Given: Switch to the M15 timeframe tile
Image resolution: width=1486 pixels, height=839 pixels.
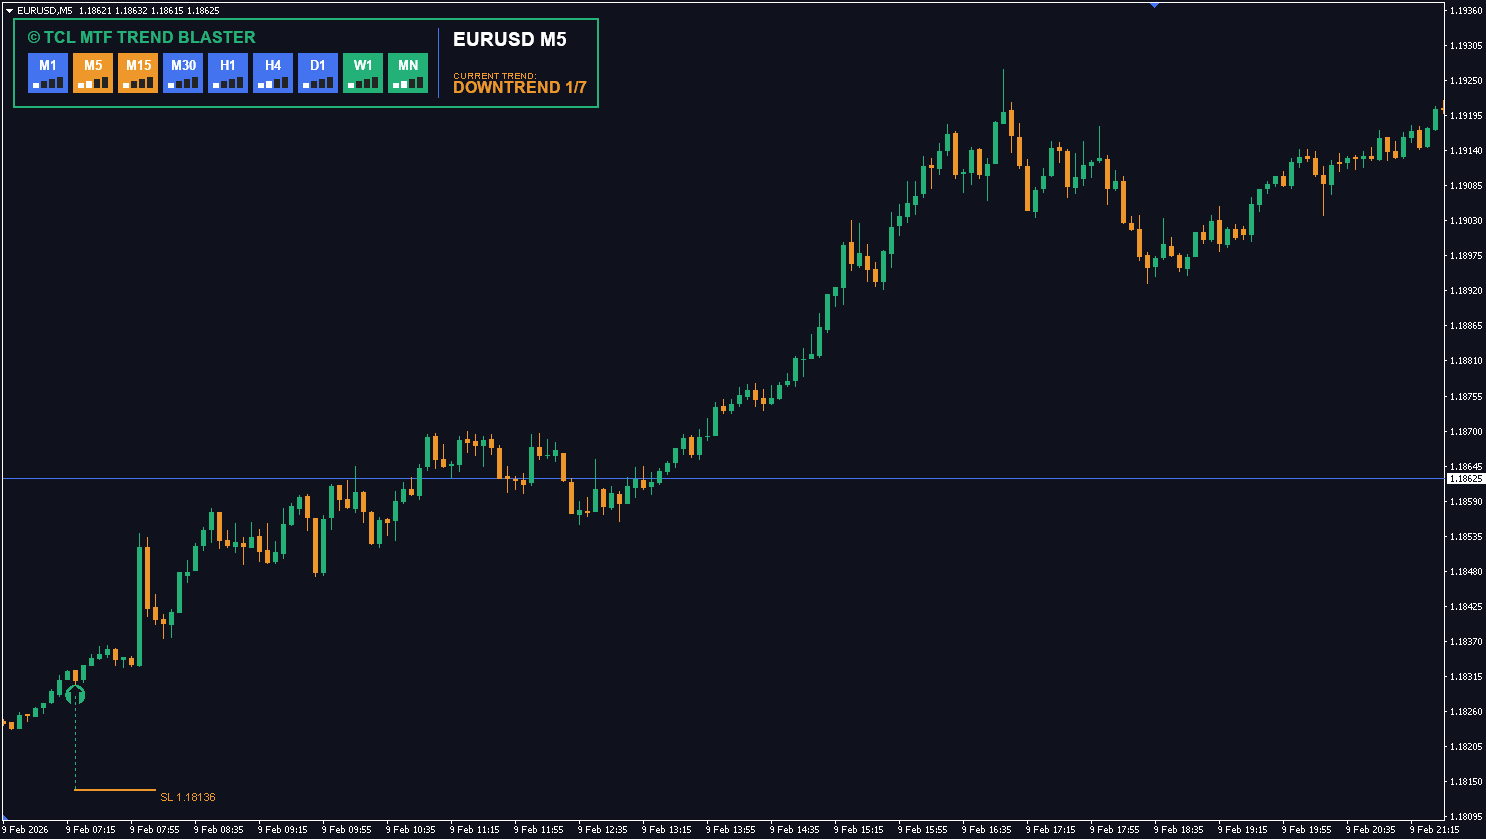Looking at the screenshot, I should click(138, 73).
